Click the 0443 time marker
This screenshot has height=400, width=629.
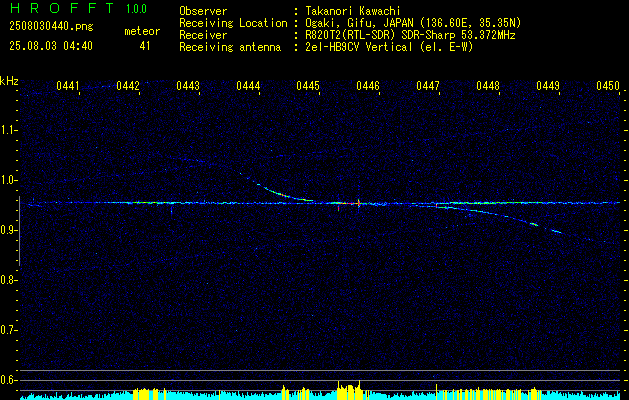point(188,85)
